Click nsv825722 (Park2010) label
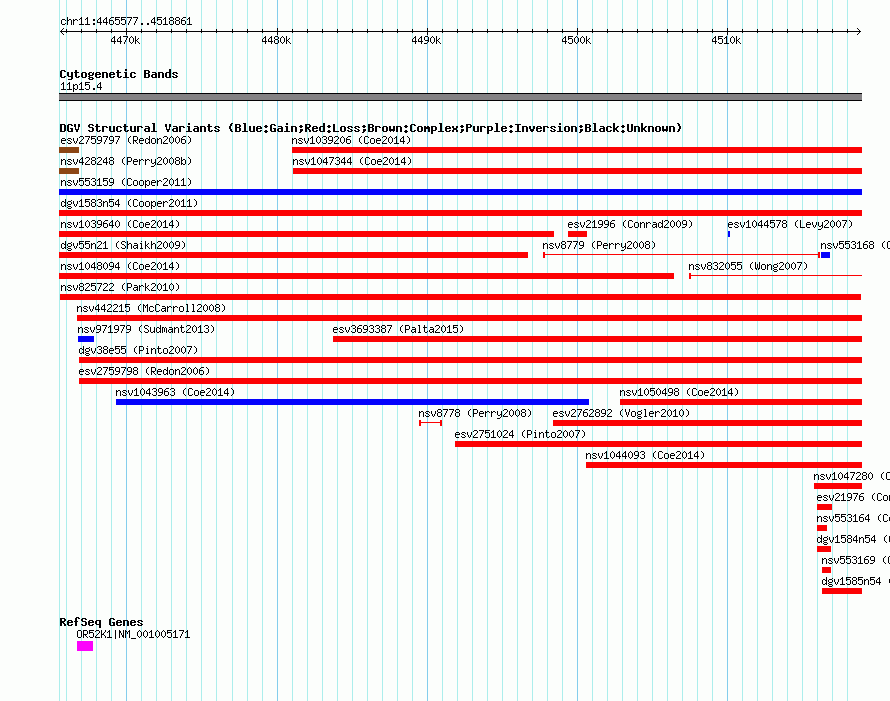Viewport: 890px width, 701px height. [120, 287]
